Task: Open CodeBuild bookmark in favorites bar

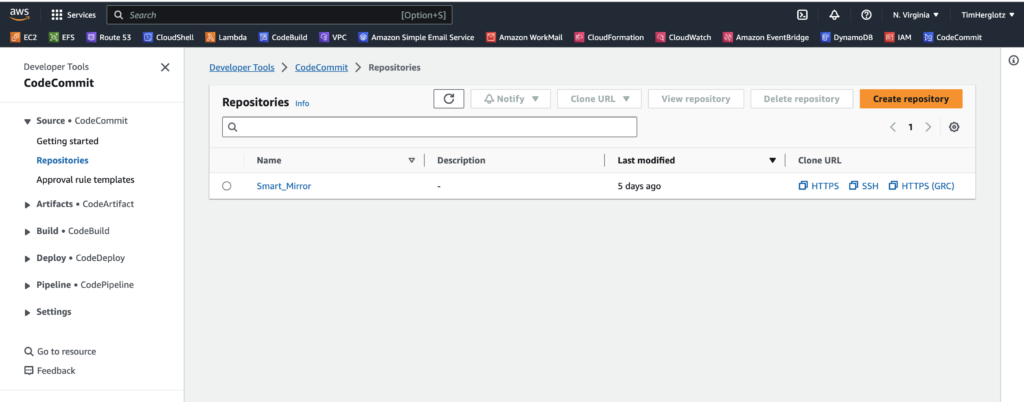Action: tap(283, 37)
